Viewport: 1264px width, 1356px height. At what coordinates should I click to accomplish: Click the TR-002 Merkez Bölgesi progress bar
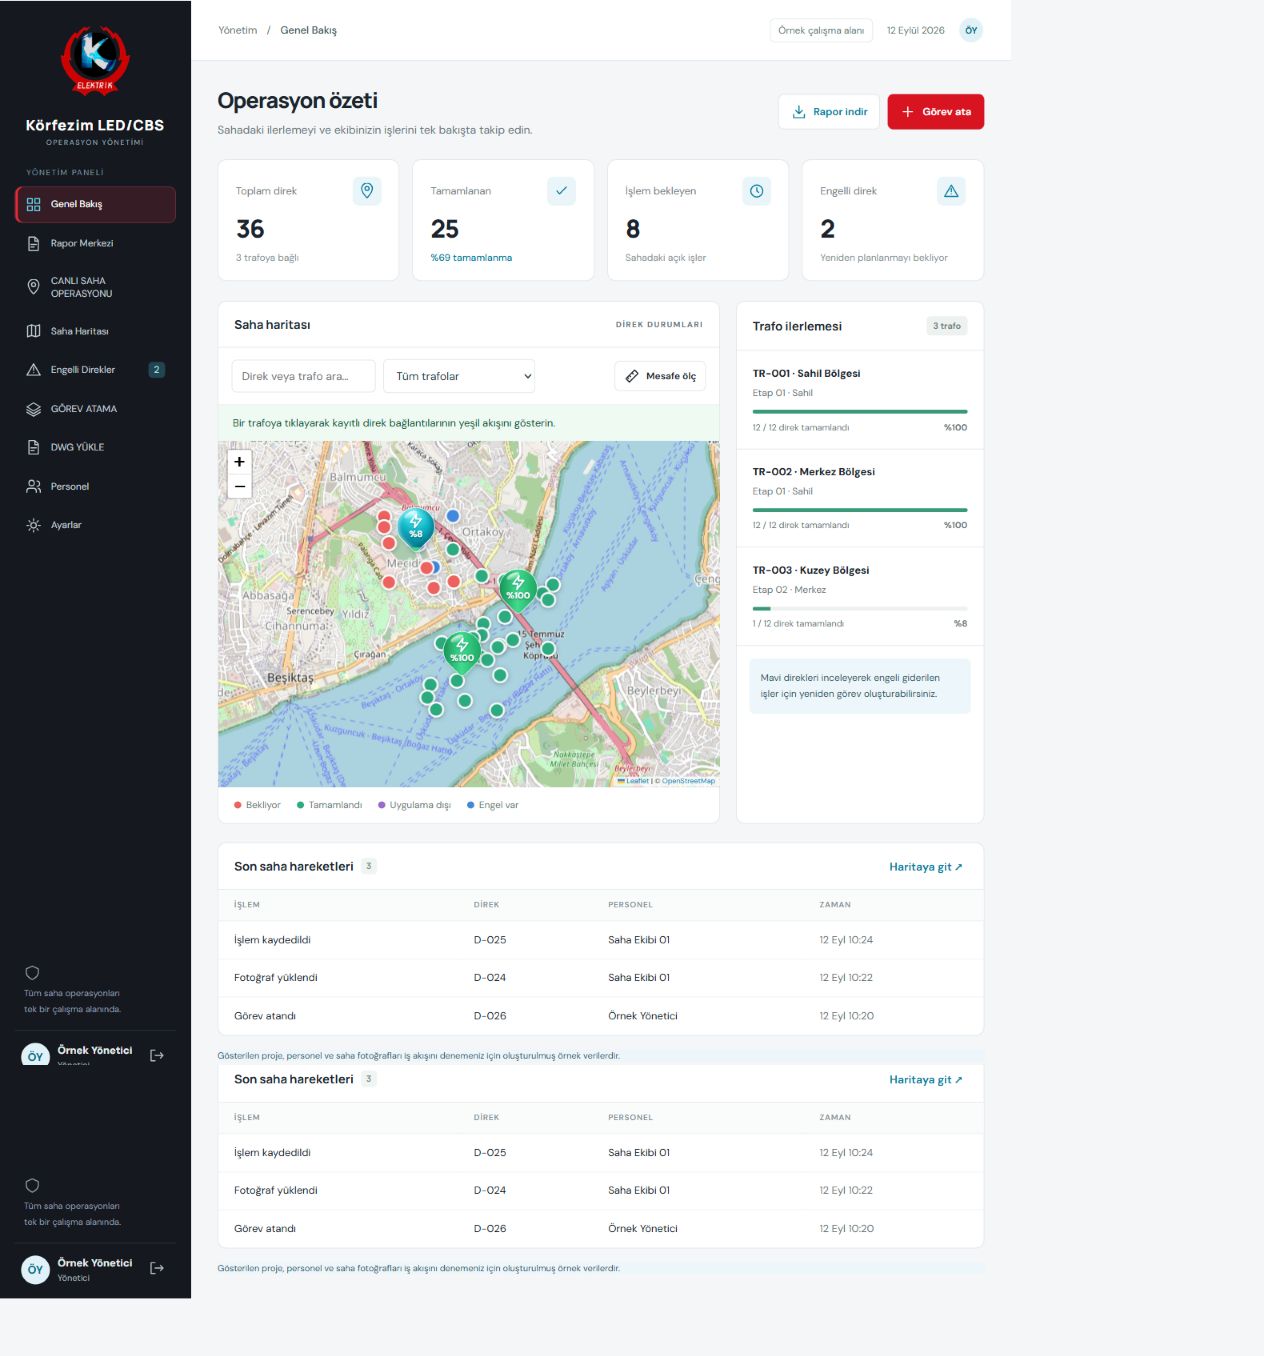[x=860, y=510]
